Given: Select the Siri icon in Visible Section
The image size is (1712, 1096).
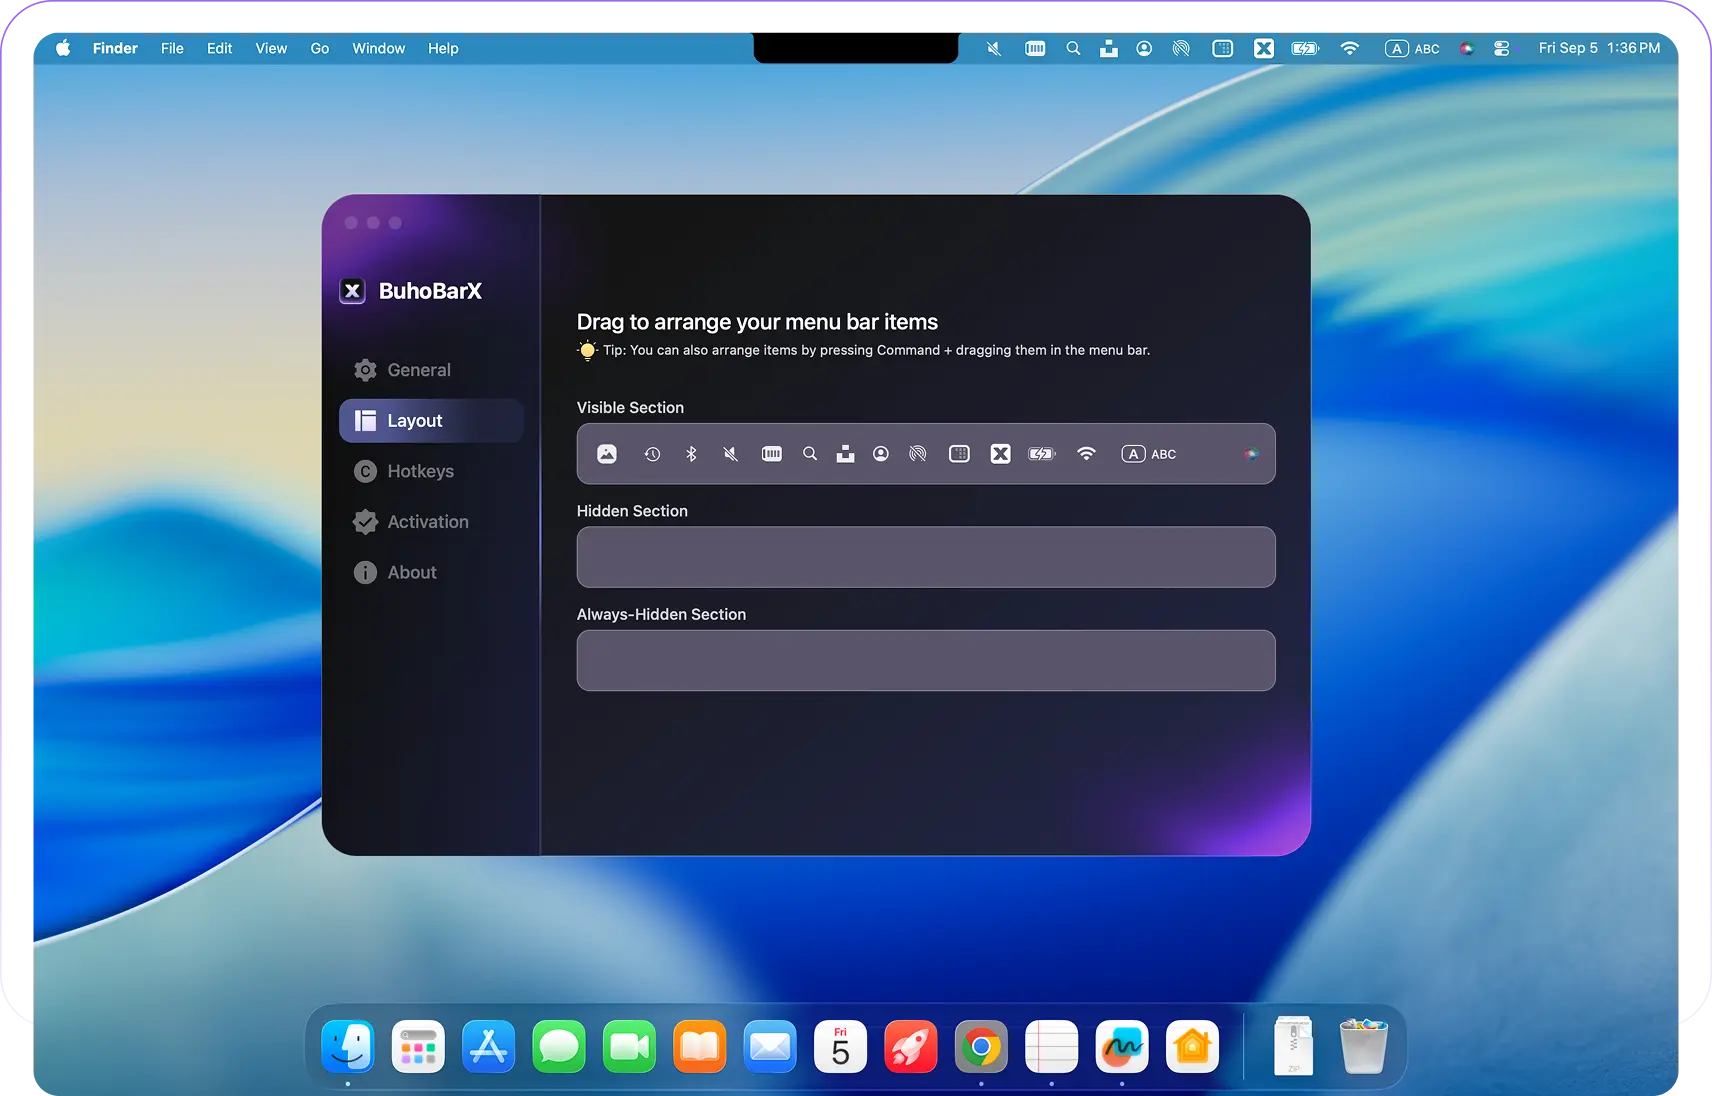Looking at the screenshot, I should tap(1251, 454).
